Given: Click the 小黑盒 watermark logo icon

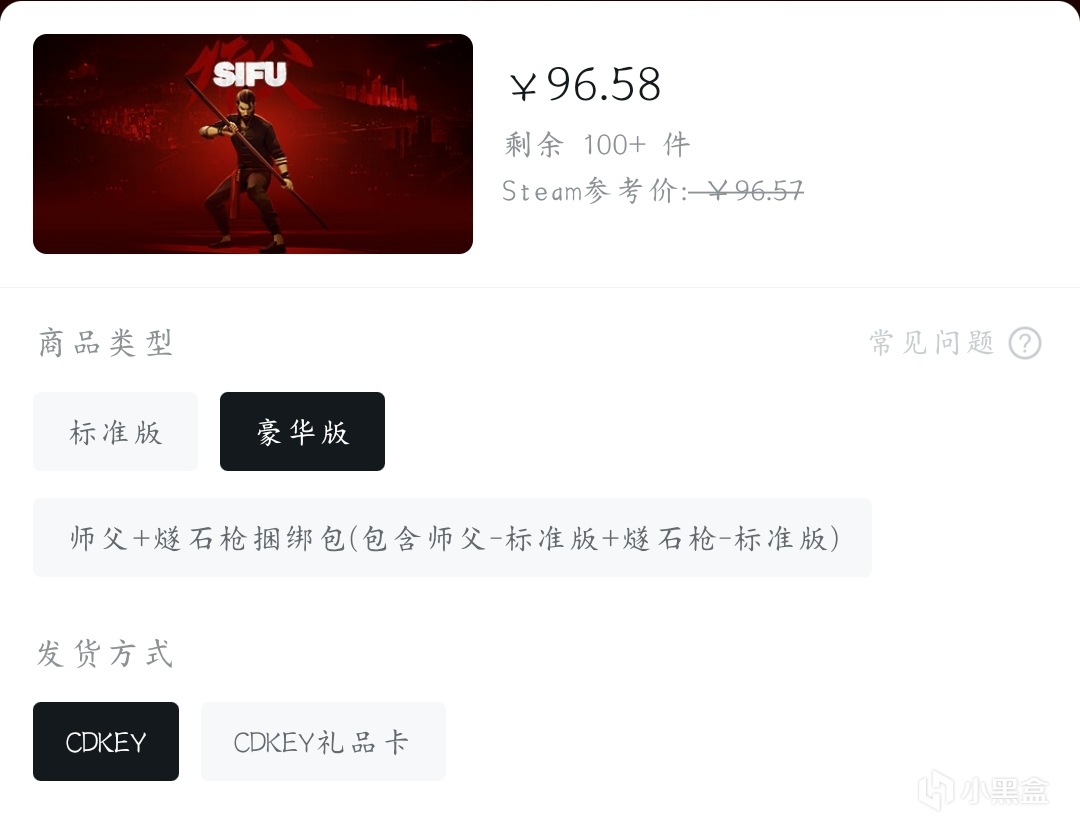Looking at the screenshot, I should click(x=937, y=789).
